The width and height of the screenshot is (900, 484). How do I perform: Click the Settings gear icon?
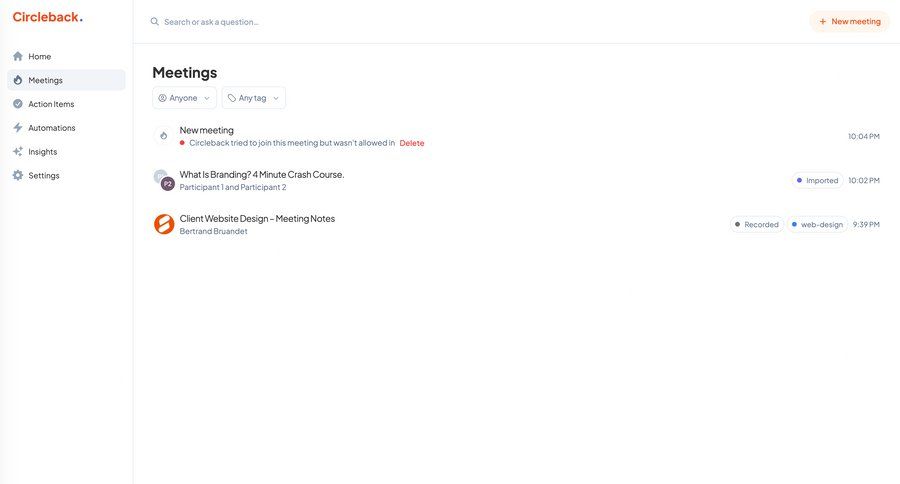[x=18, y=176]
